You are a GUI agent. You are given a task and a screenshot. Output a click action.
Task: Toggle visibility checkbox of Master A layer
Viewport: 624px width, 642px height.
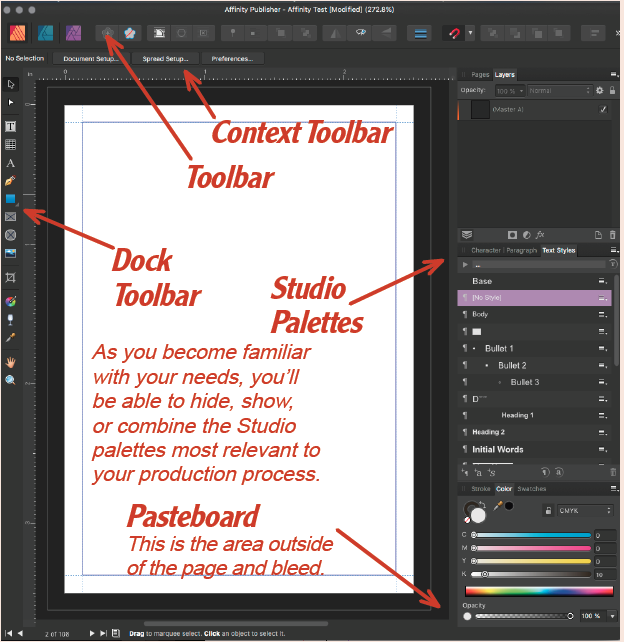tap(602, 109)
